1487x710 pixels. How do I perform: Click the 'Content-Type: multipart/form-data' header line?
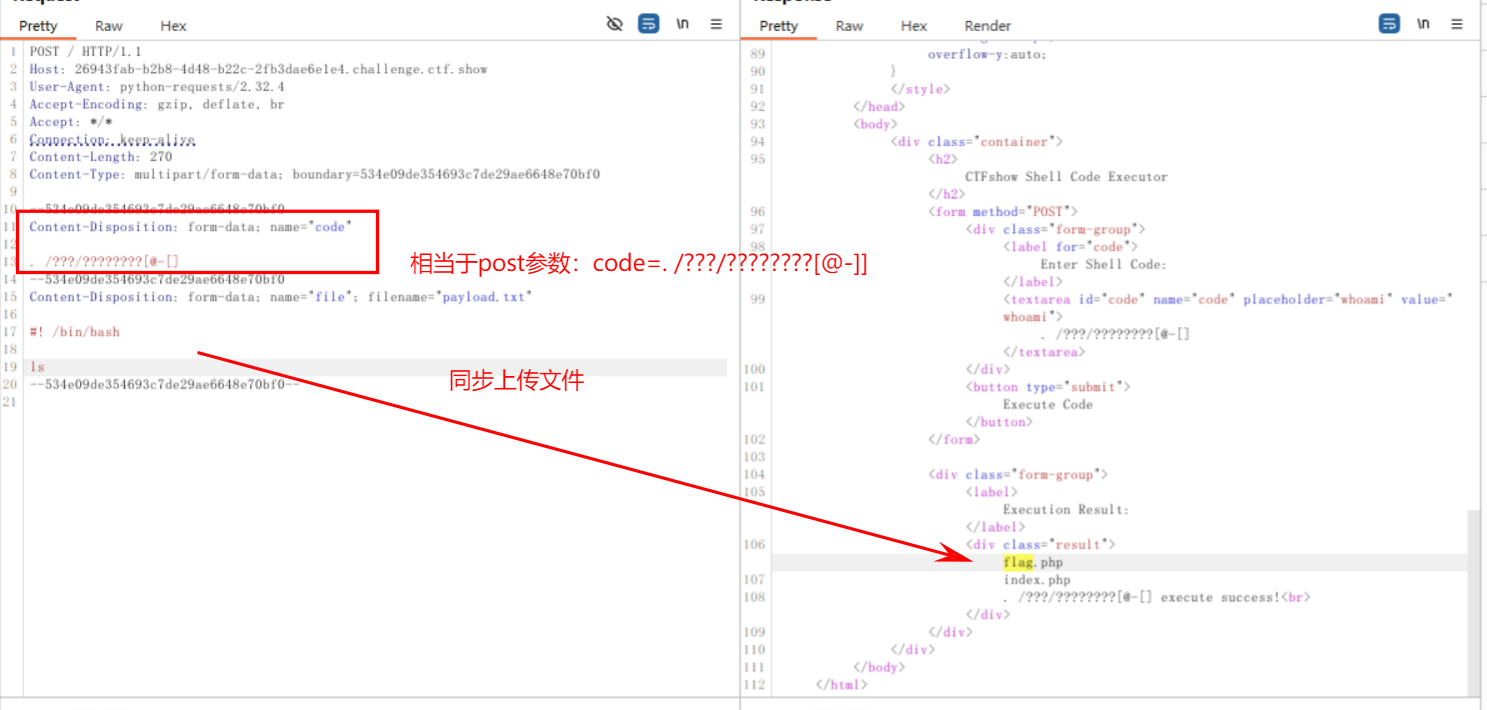click(314, 174)
